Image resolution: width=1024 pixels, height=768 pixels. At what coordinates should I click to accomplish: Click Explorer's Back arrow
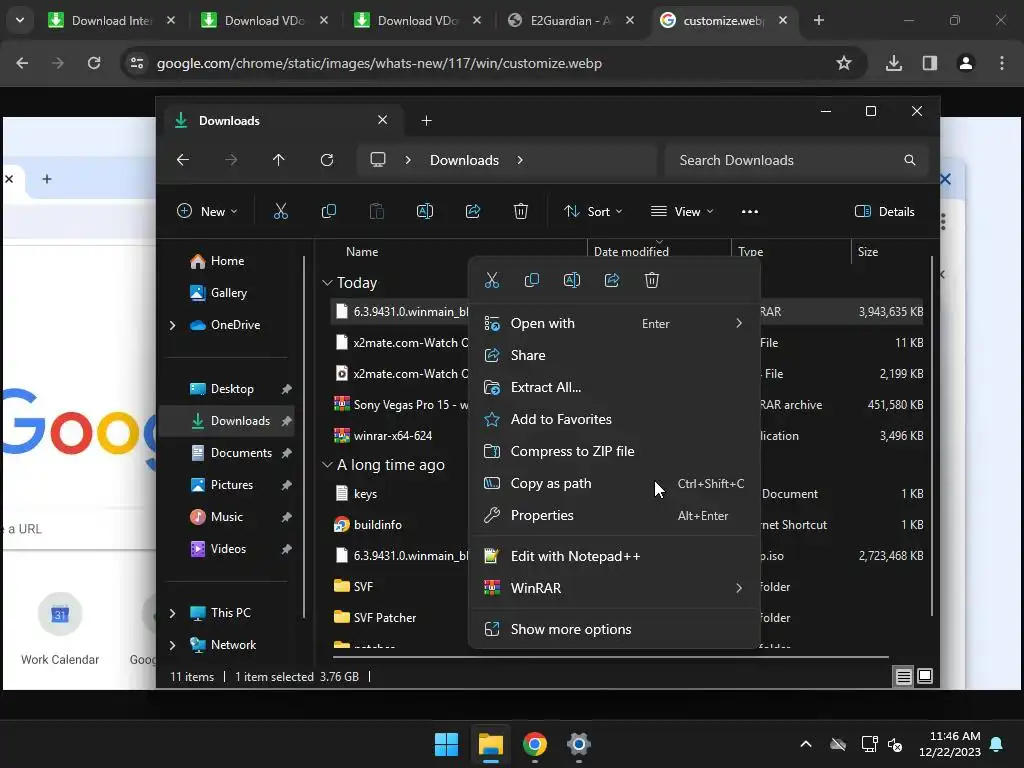pyautogui.click(x=183, y=160)
